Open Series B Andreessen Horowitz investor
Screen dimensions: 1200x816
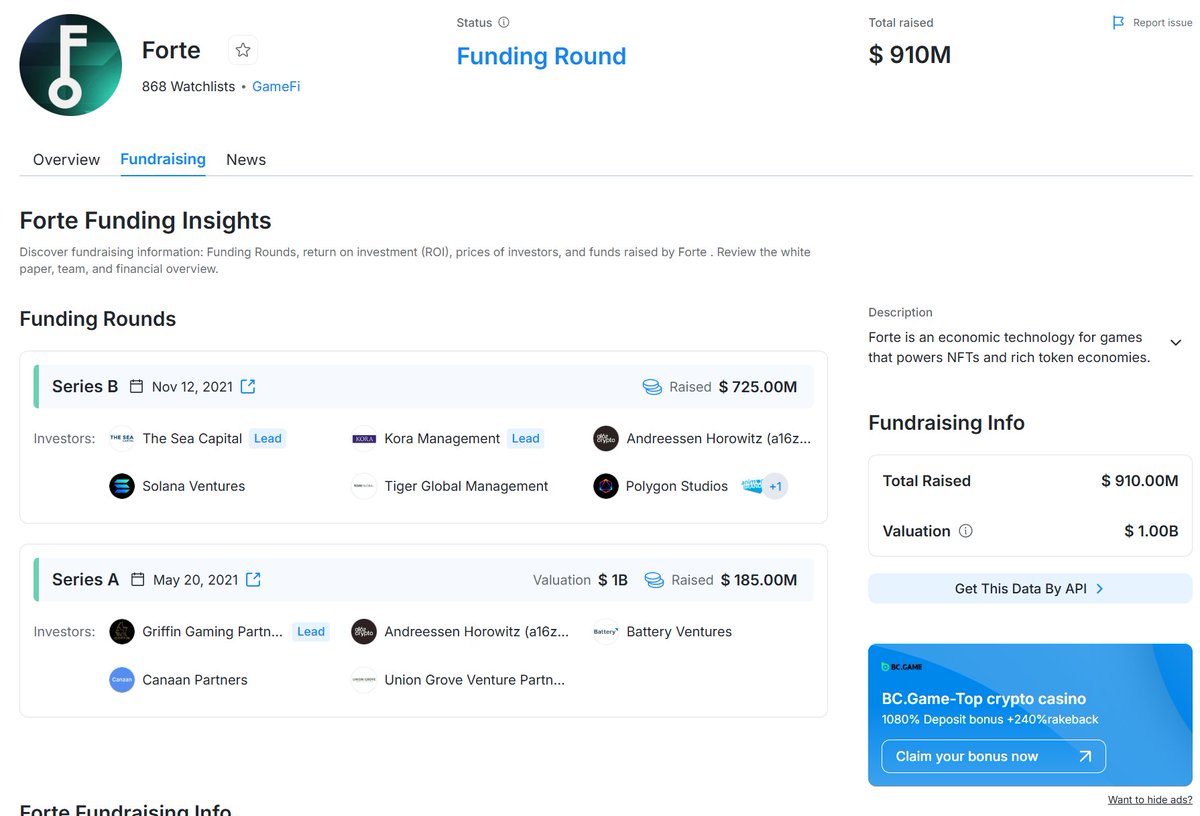(x=719, y=439)
